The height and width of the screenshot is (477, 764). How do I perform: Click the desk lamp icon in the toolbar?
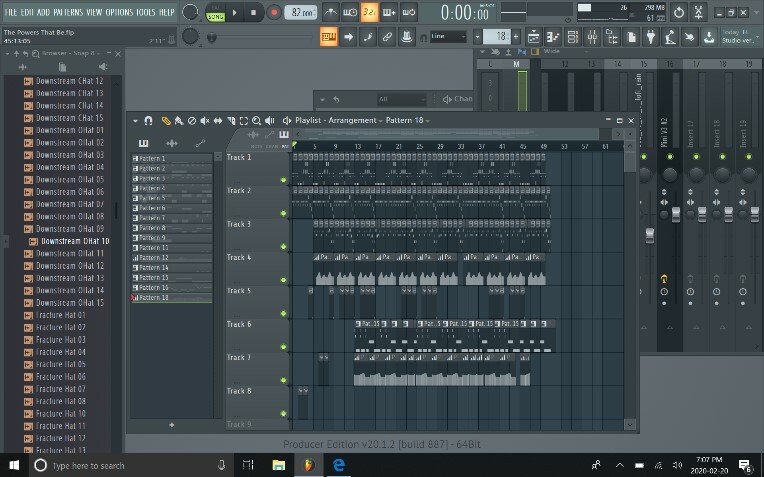(x=670, y=37)
